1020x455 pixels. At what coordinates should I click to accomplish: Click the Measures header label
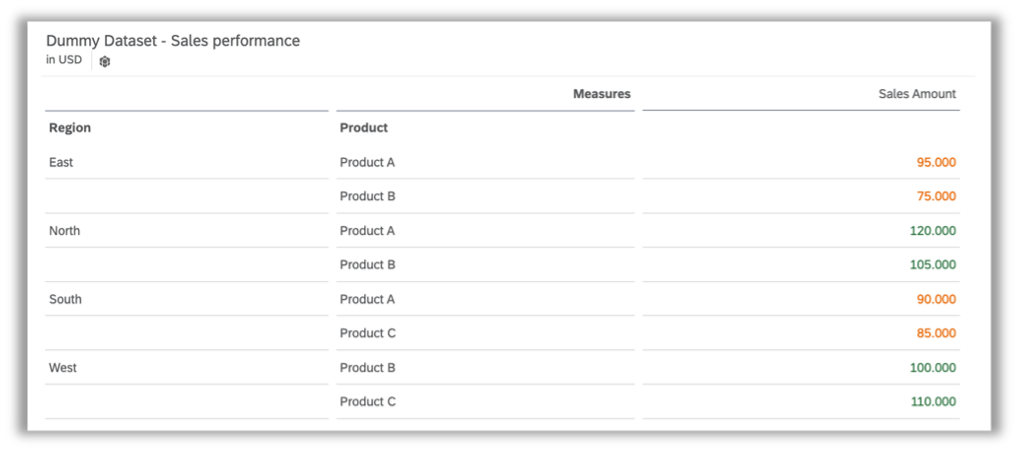tap(602, 94)
